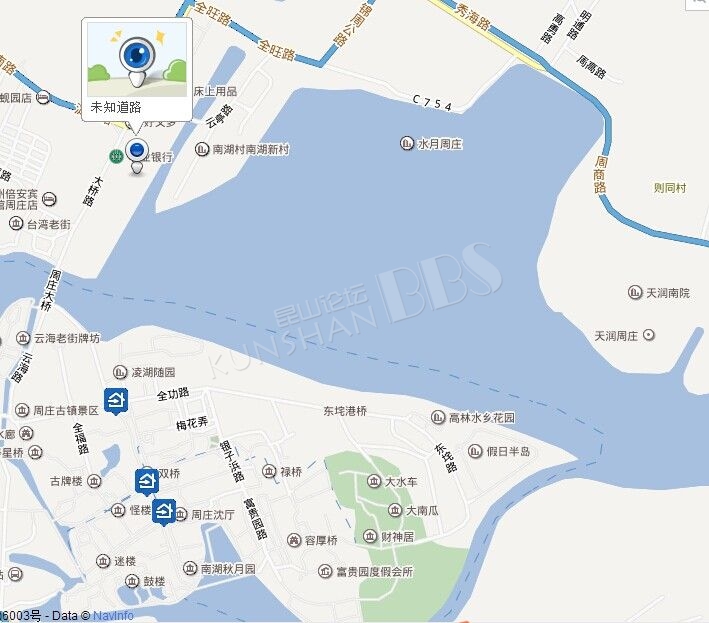Select the 大水车 attraction icon
Image resolution: width=709 pixels, height=623 pixels.
pyautogui.click(x=373, y=481)
